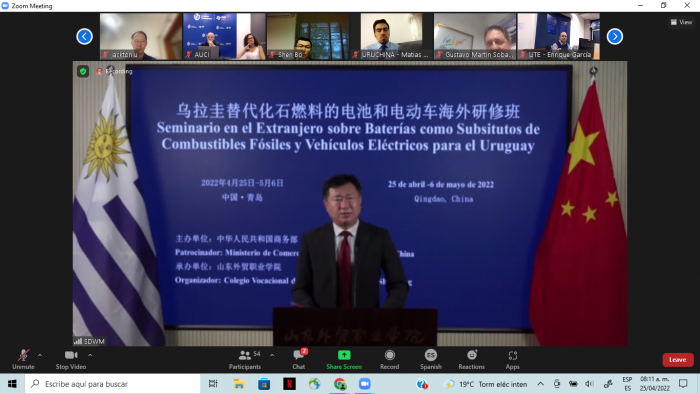The width and height of the screenshot is (700, 394).
Task: Expand video options arrow next to Stop Video
Action: coord(90,355)
